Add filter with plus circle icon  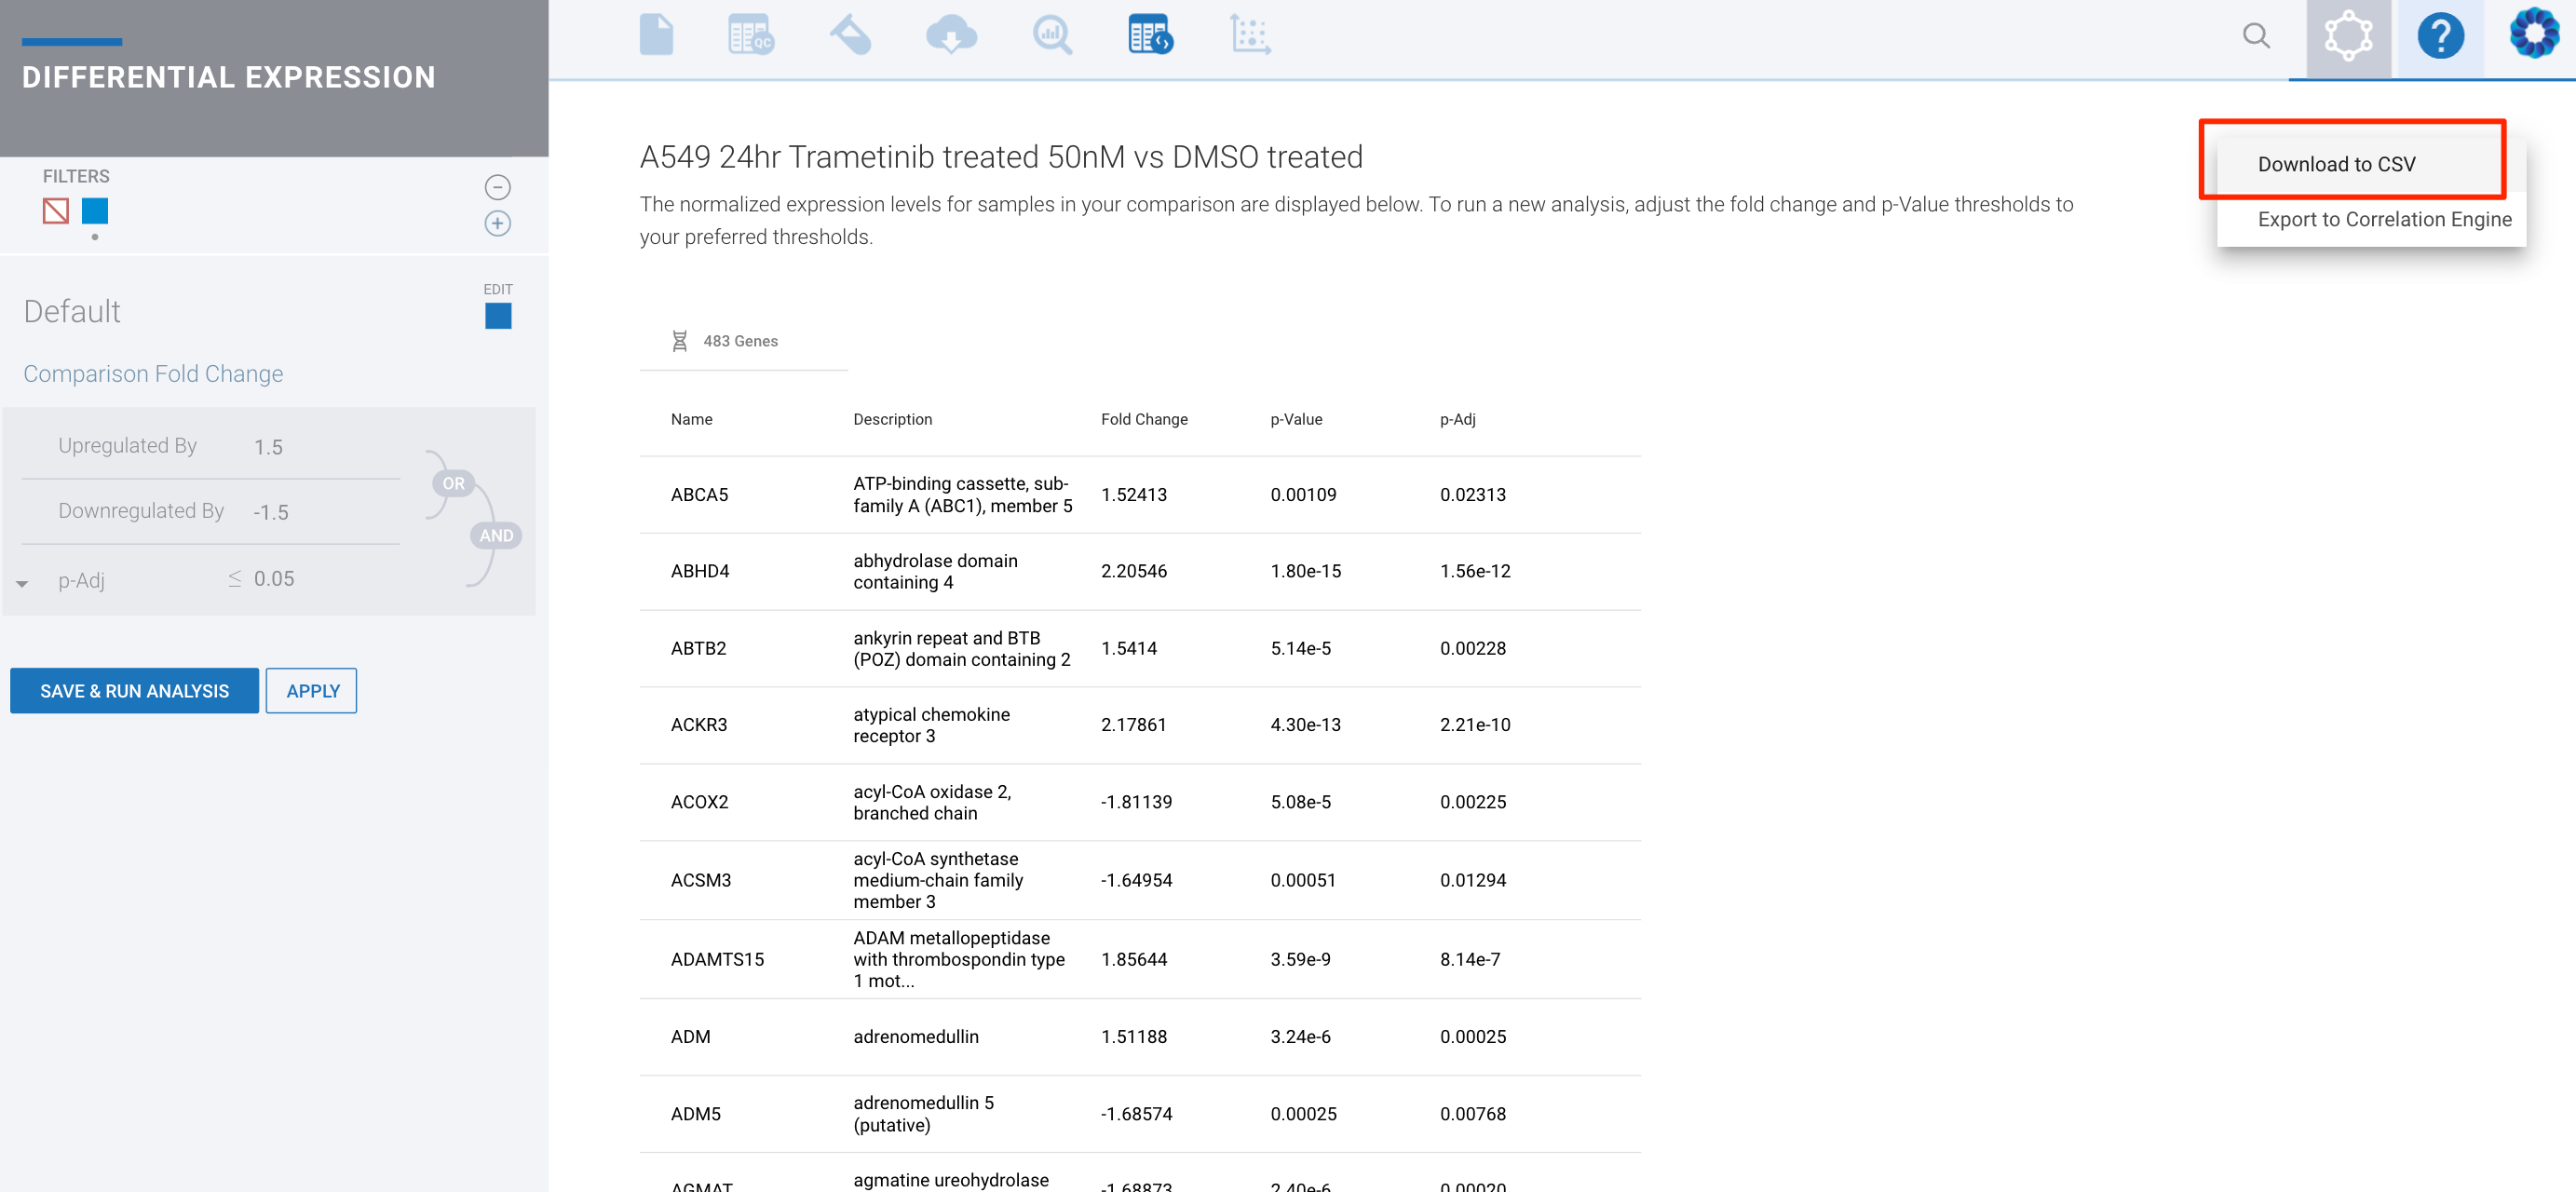(497, 223)
